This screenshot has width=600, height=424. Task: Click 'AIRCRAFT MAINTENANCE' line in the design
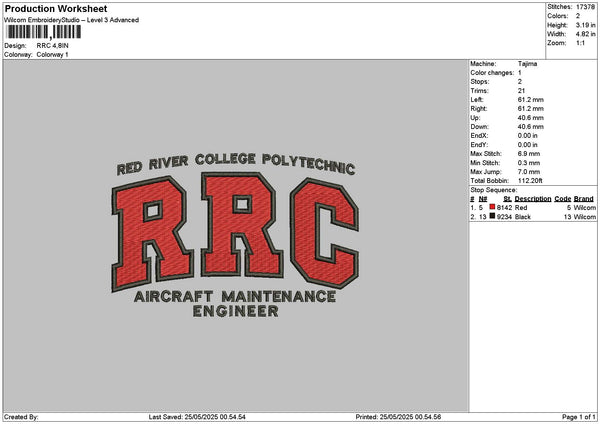235,297
